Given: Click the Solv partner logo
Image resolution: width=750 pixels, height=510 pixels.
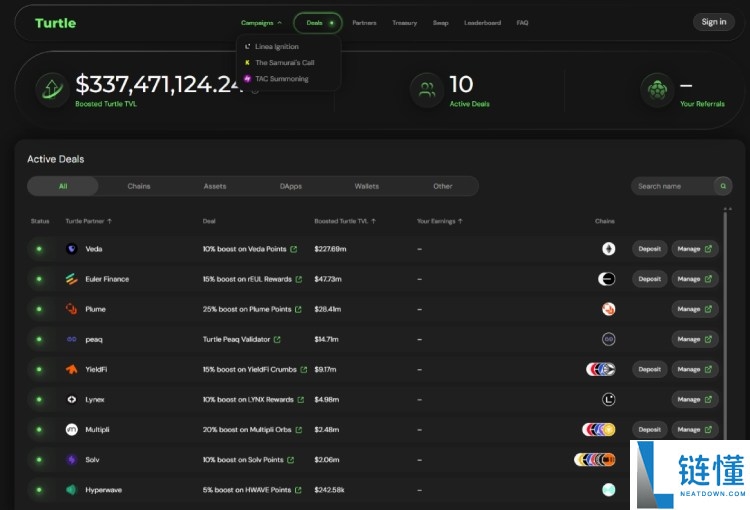Looking at the screenshot, I should [x=72, y=460].
